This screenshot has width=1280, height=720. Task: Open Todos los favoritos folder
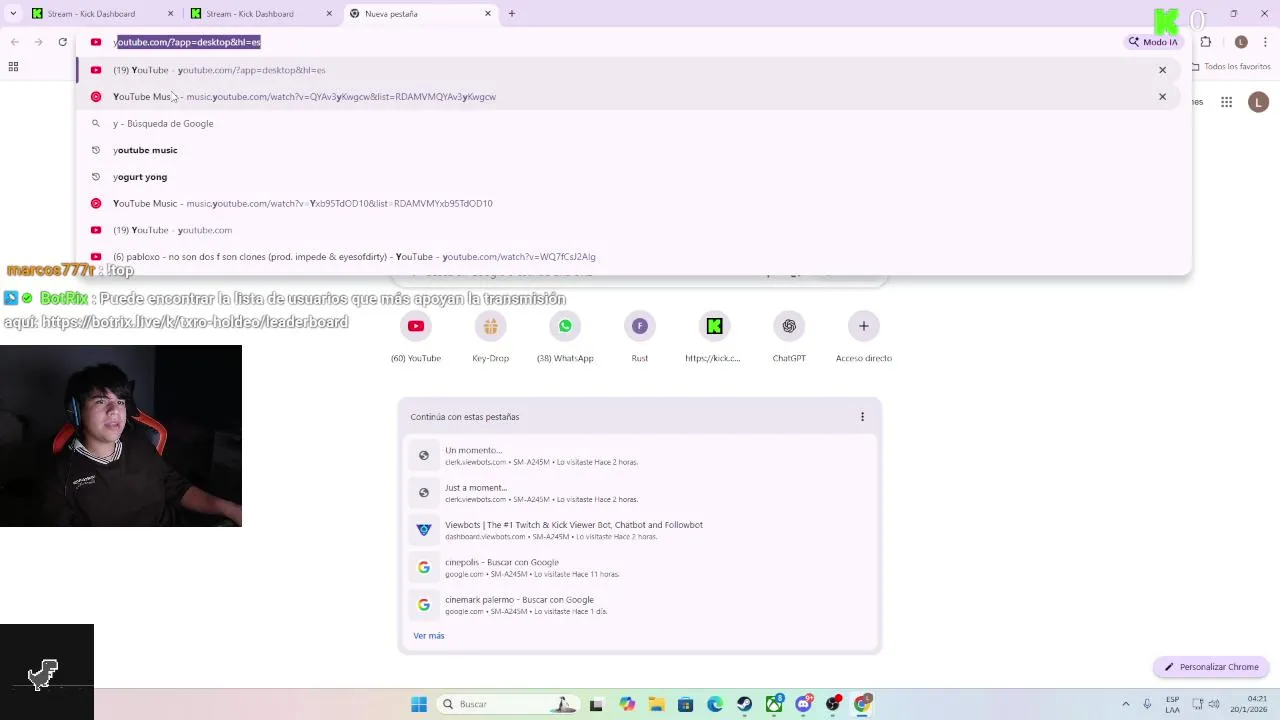[x=1231, y=67]
